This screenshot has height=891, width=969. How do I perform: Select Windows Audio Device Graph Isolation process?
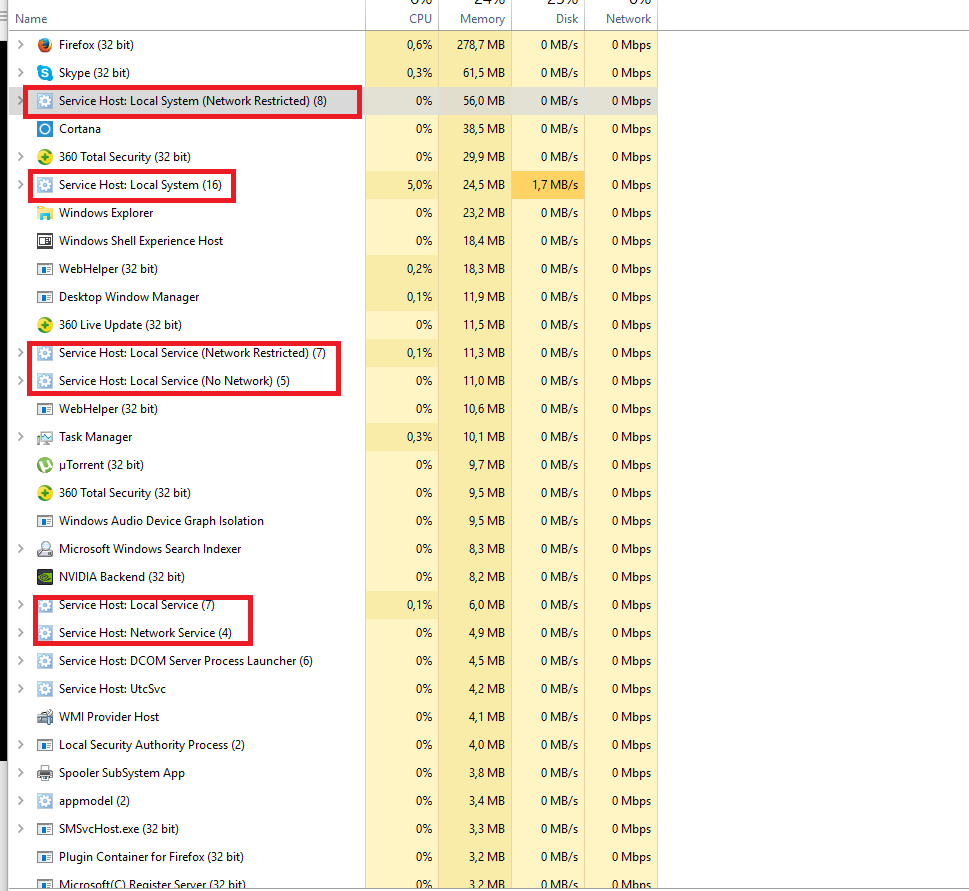pos(161,521)
